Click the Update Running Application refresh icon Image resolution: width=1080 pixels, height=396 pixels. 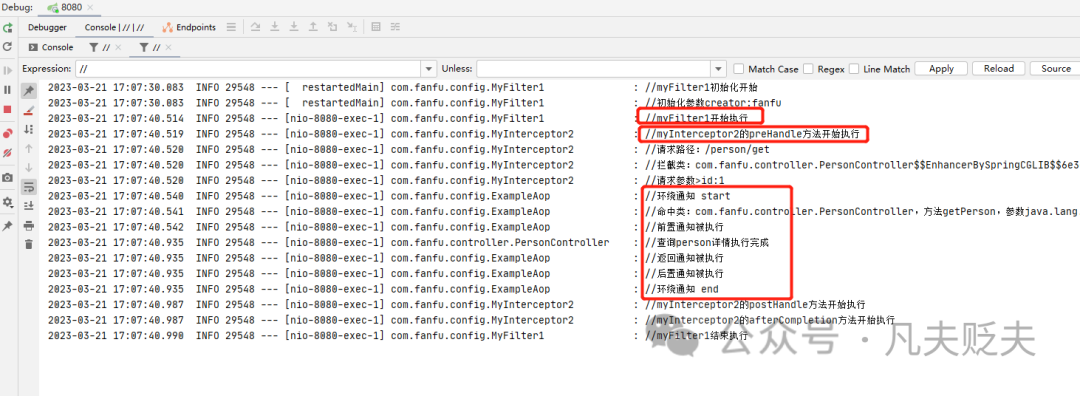tap(8, 47)
